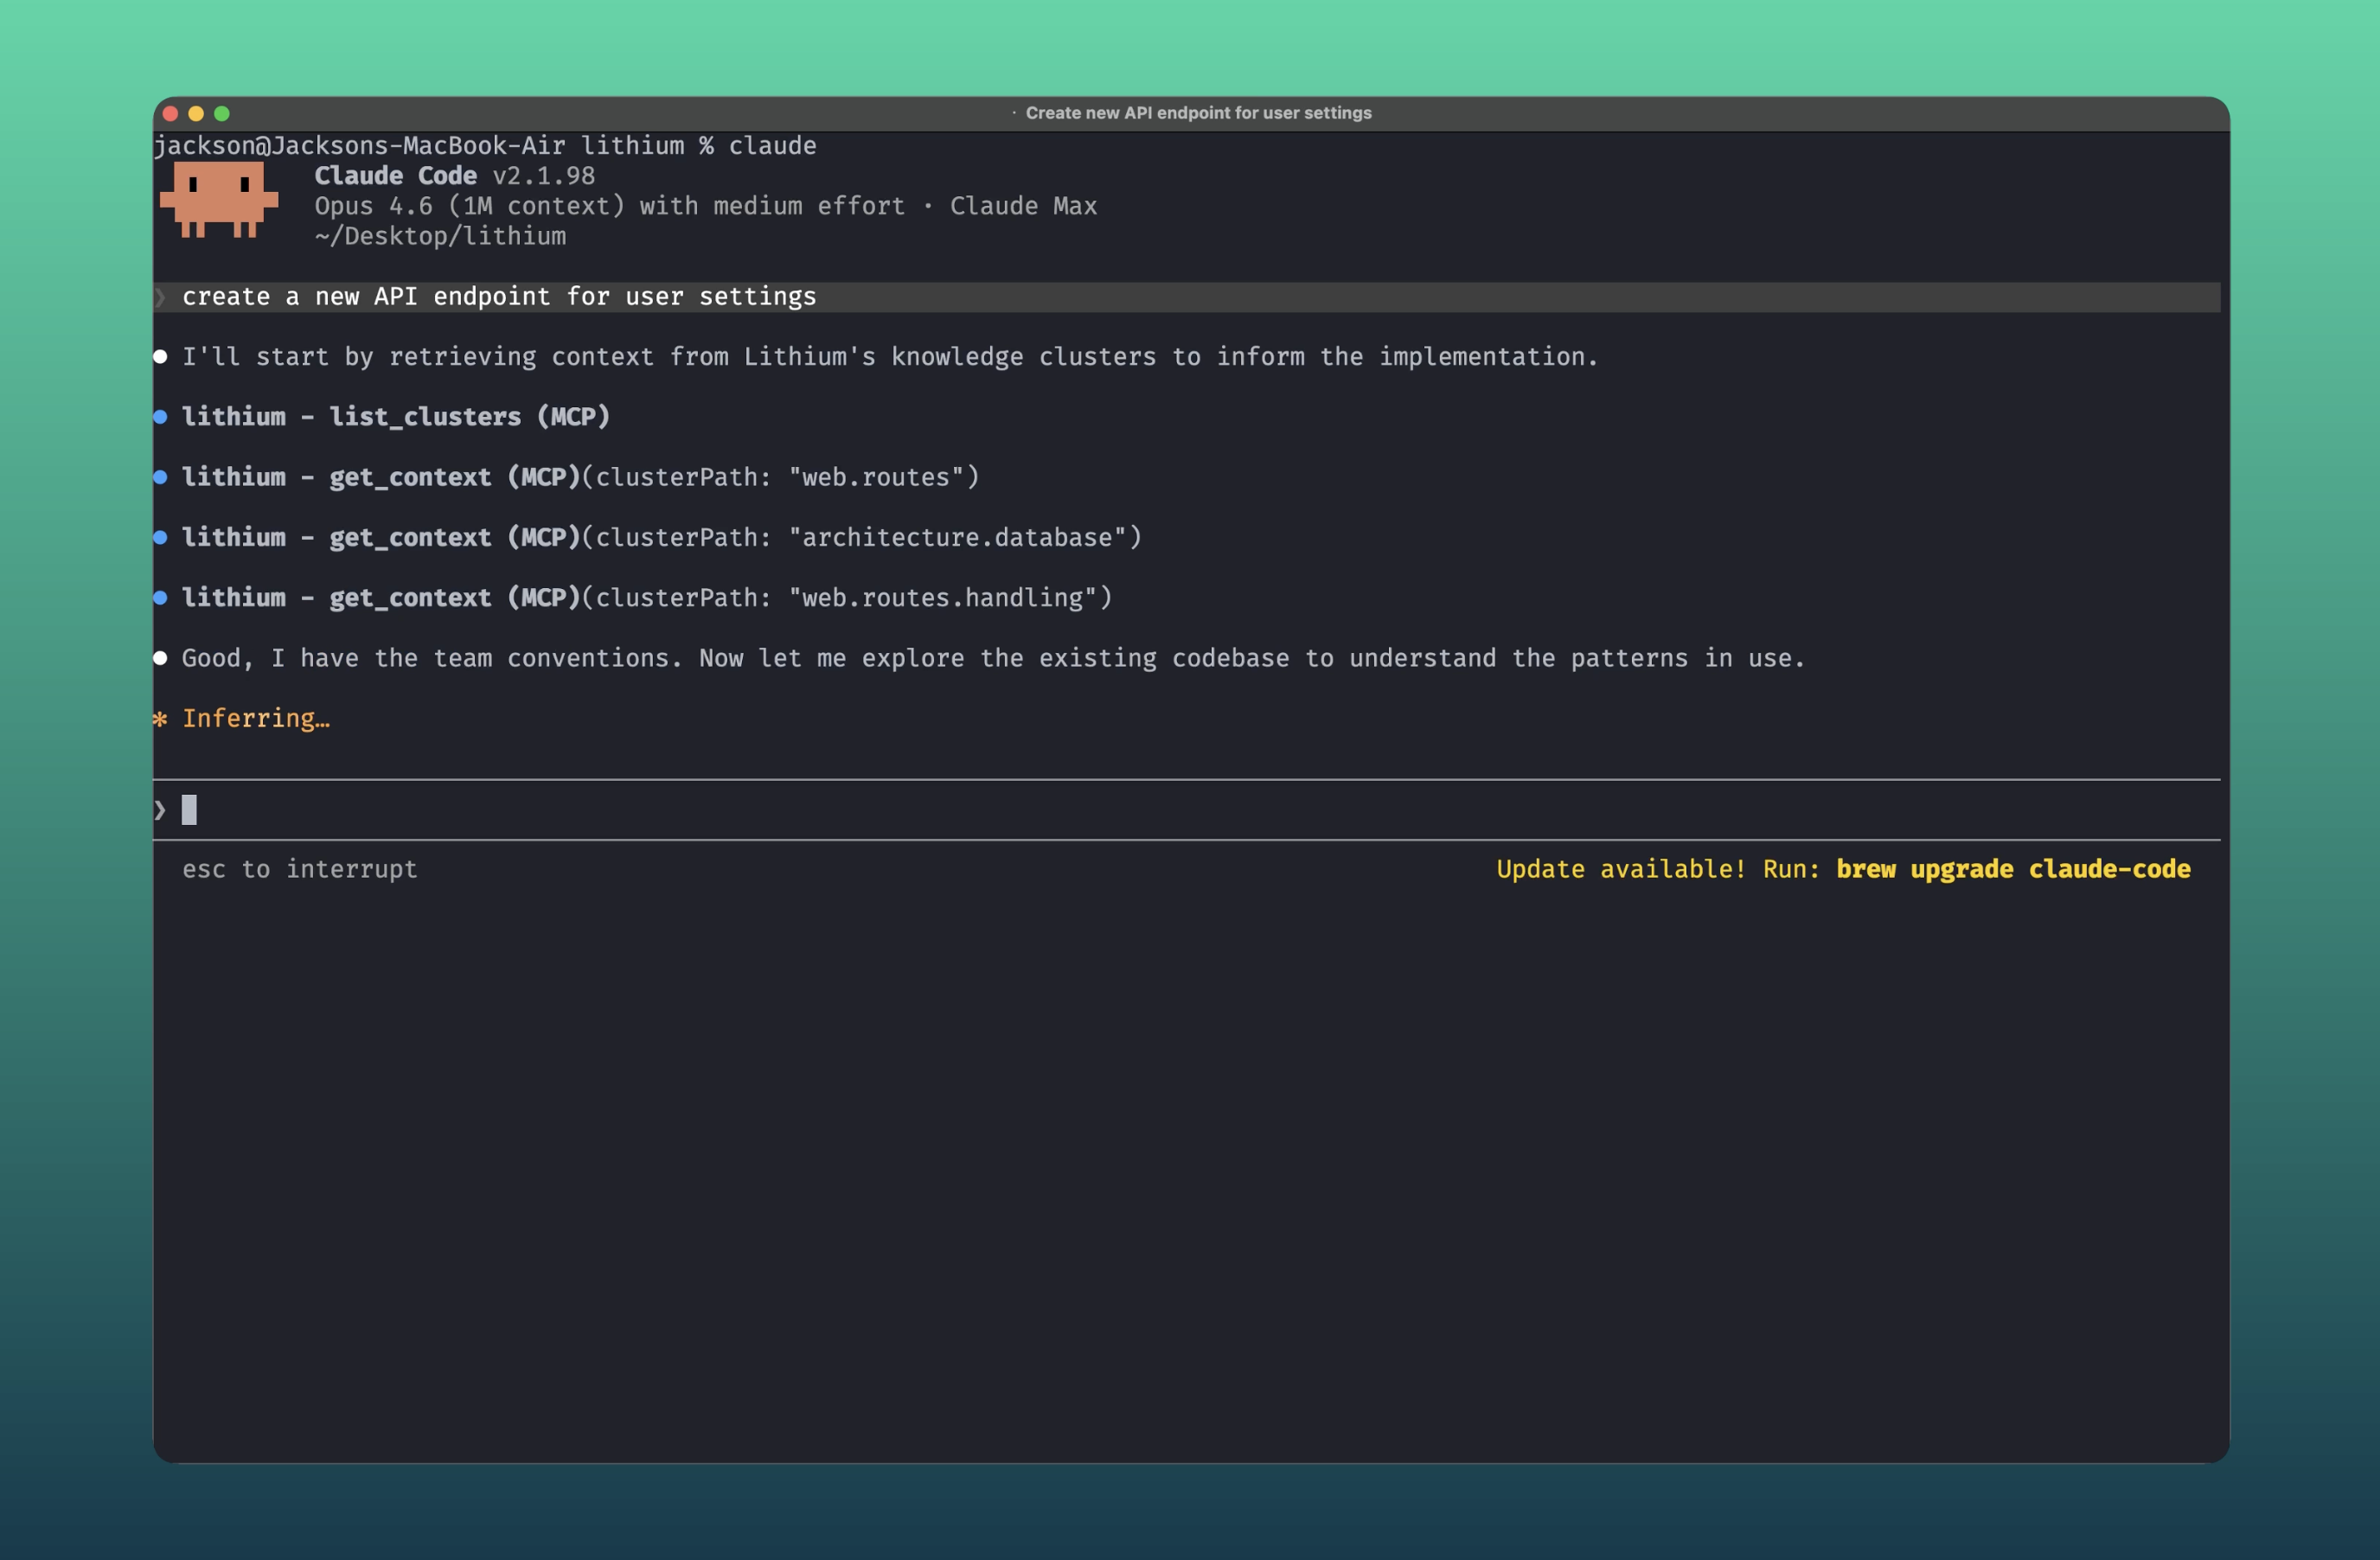The width and height of the screenshot is (2380, 1560).
Task: Click 'I'll start by retrieving context' message
Action: coord(890,356)
